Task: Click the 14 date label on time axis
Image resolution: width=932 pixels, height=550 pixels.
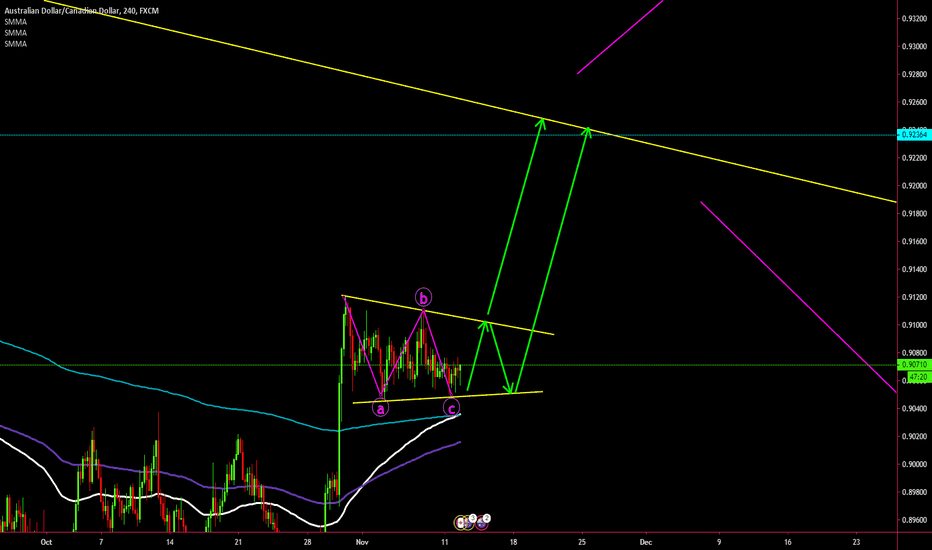Action: [x=170, y=542]
